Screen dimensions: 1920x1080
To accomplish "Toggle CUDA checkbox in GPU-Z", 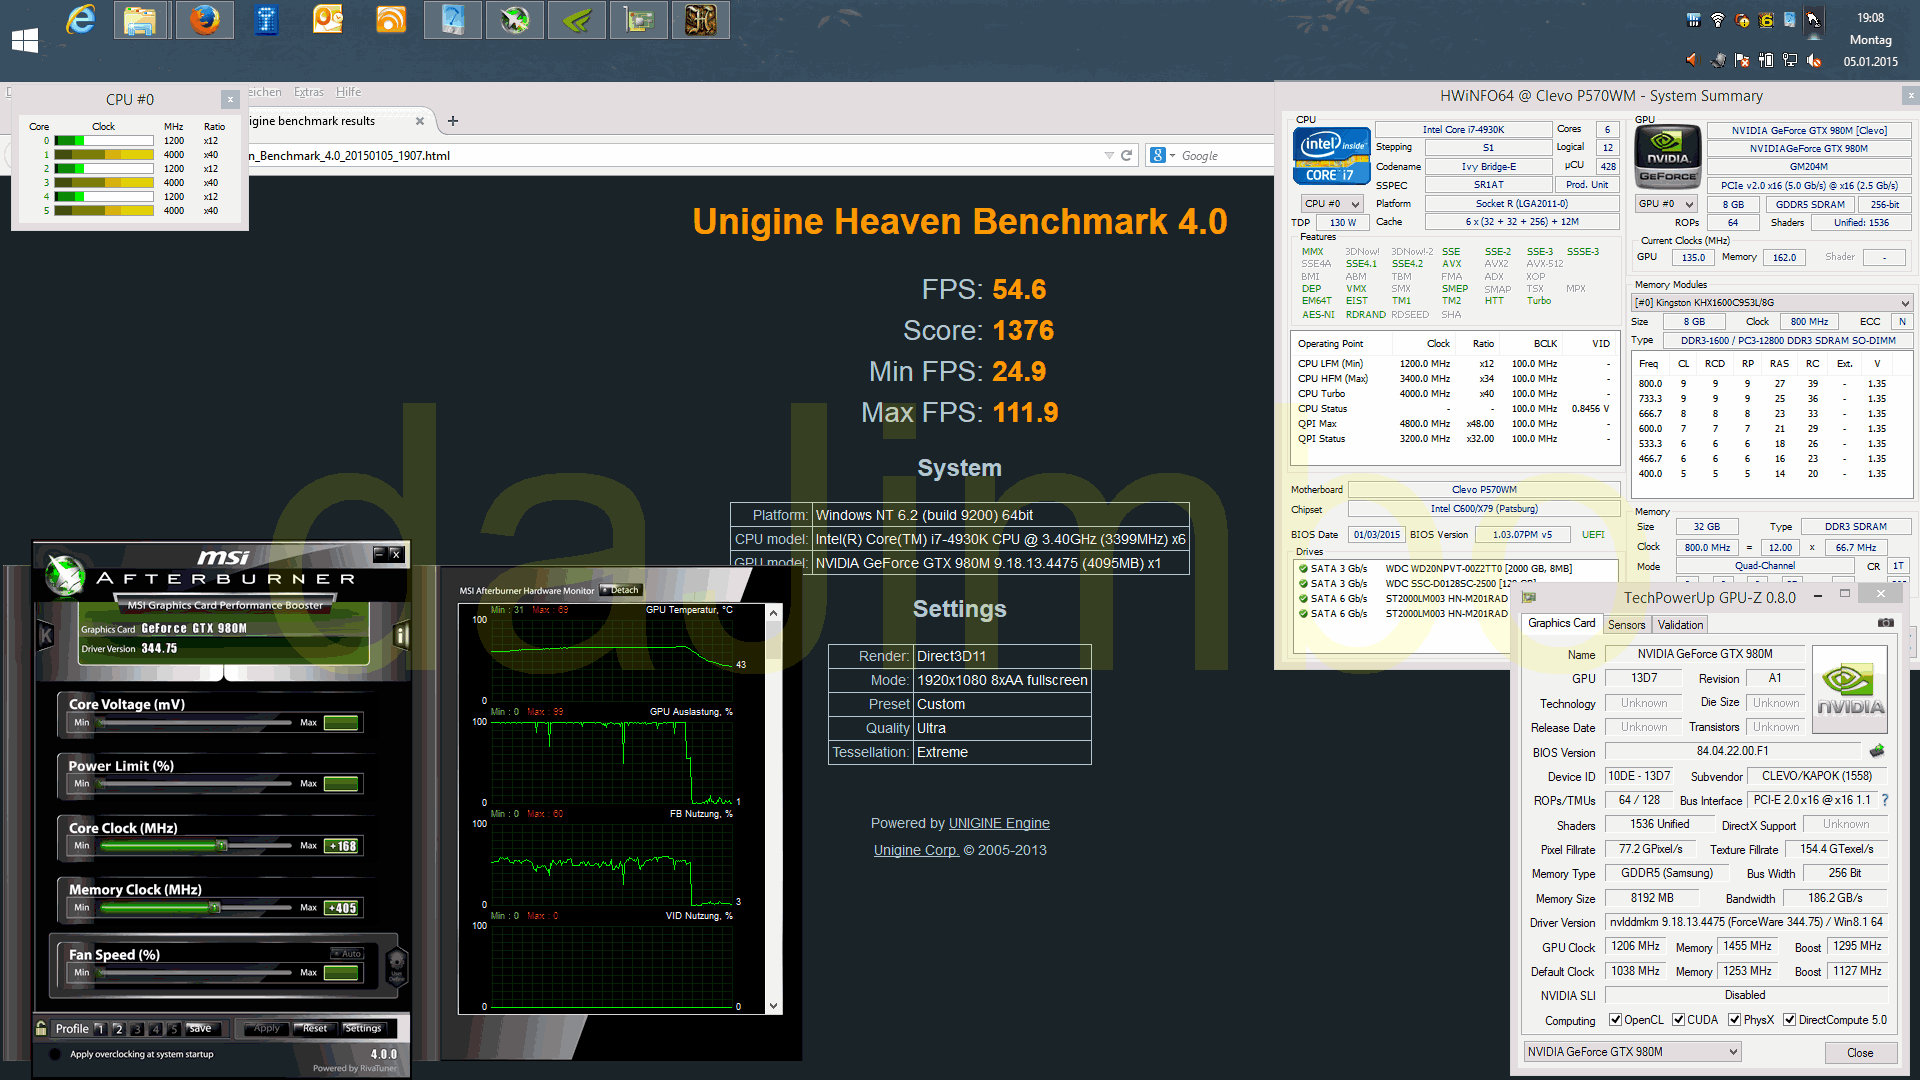I will coord(1679,1020).
